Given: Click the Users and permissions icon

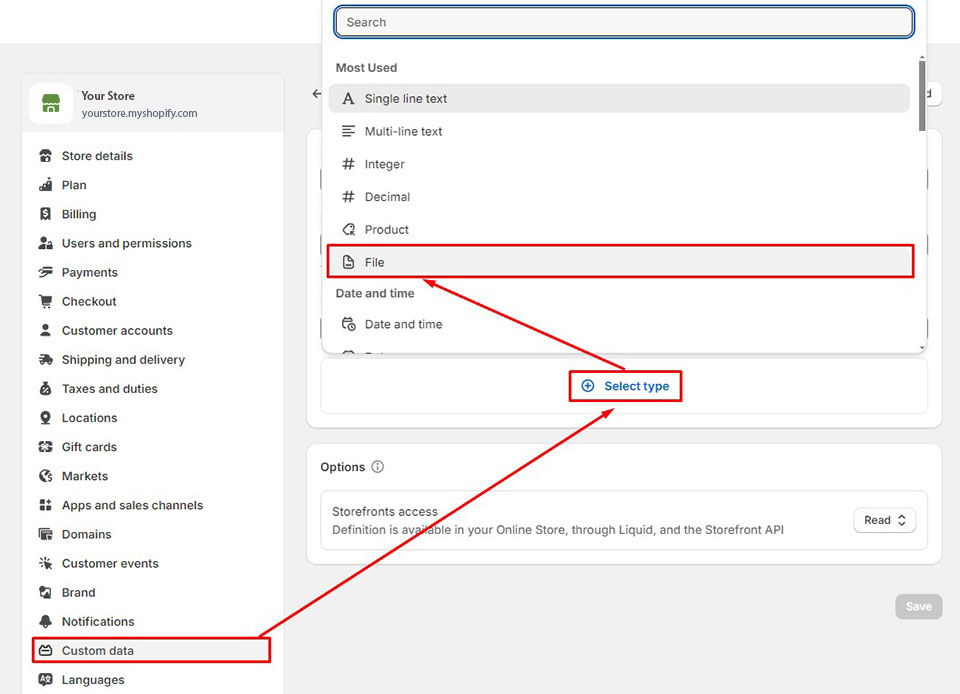Looking at the screenshot, I should click(x=45, y=243).
